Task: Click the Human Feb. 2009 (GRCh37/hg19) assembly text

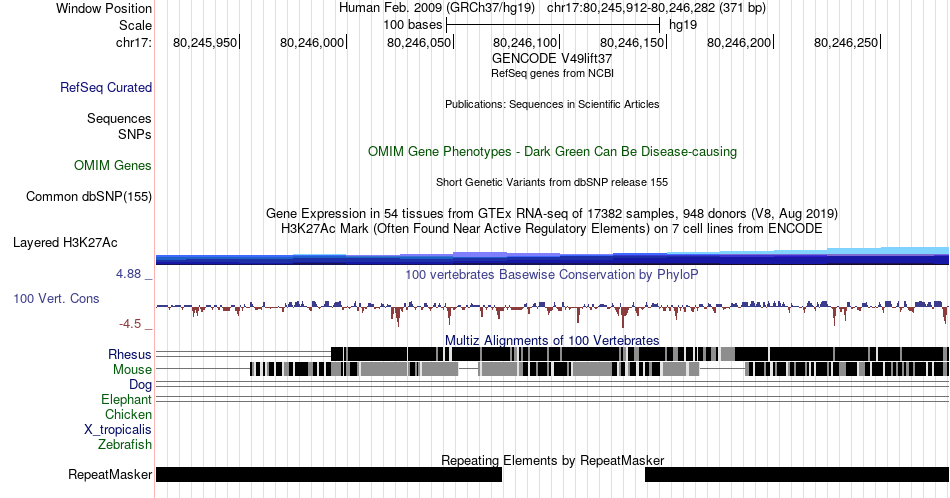Action: click(x=437, y=8)
